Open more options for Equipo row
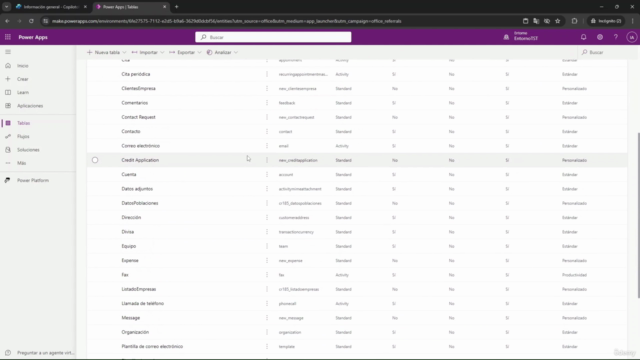Screen dimensions: 640x360 click(267, 246)
